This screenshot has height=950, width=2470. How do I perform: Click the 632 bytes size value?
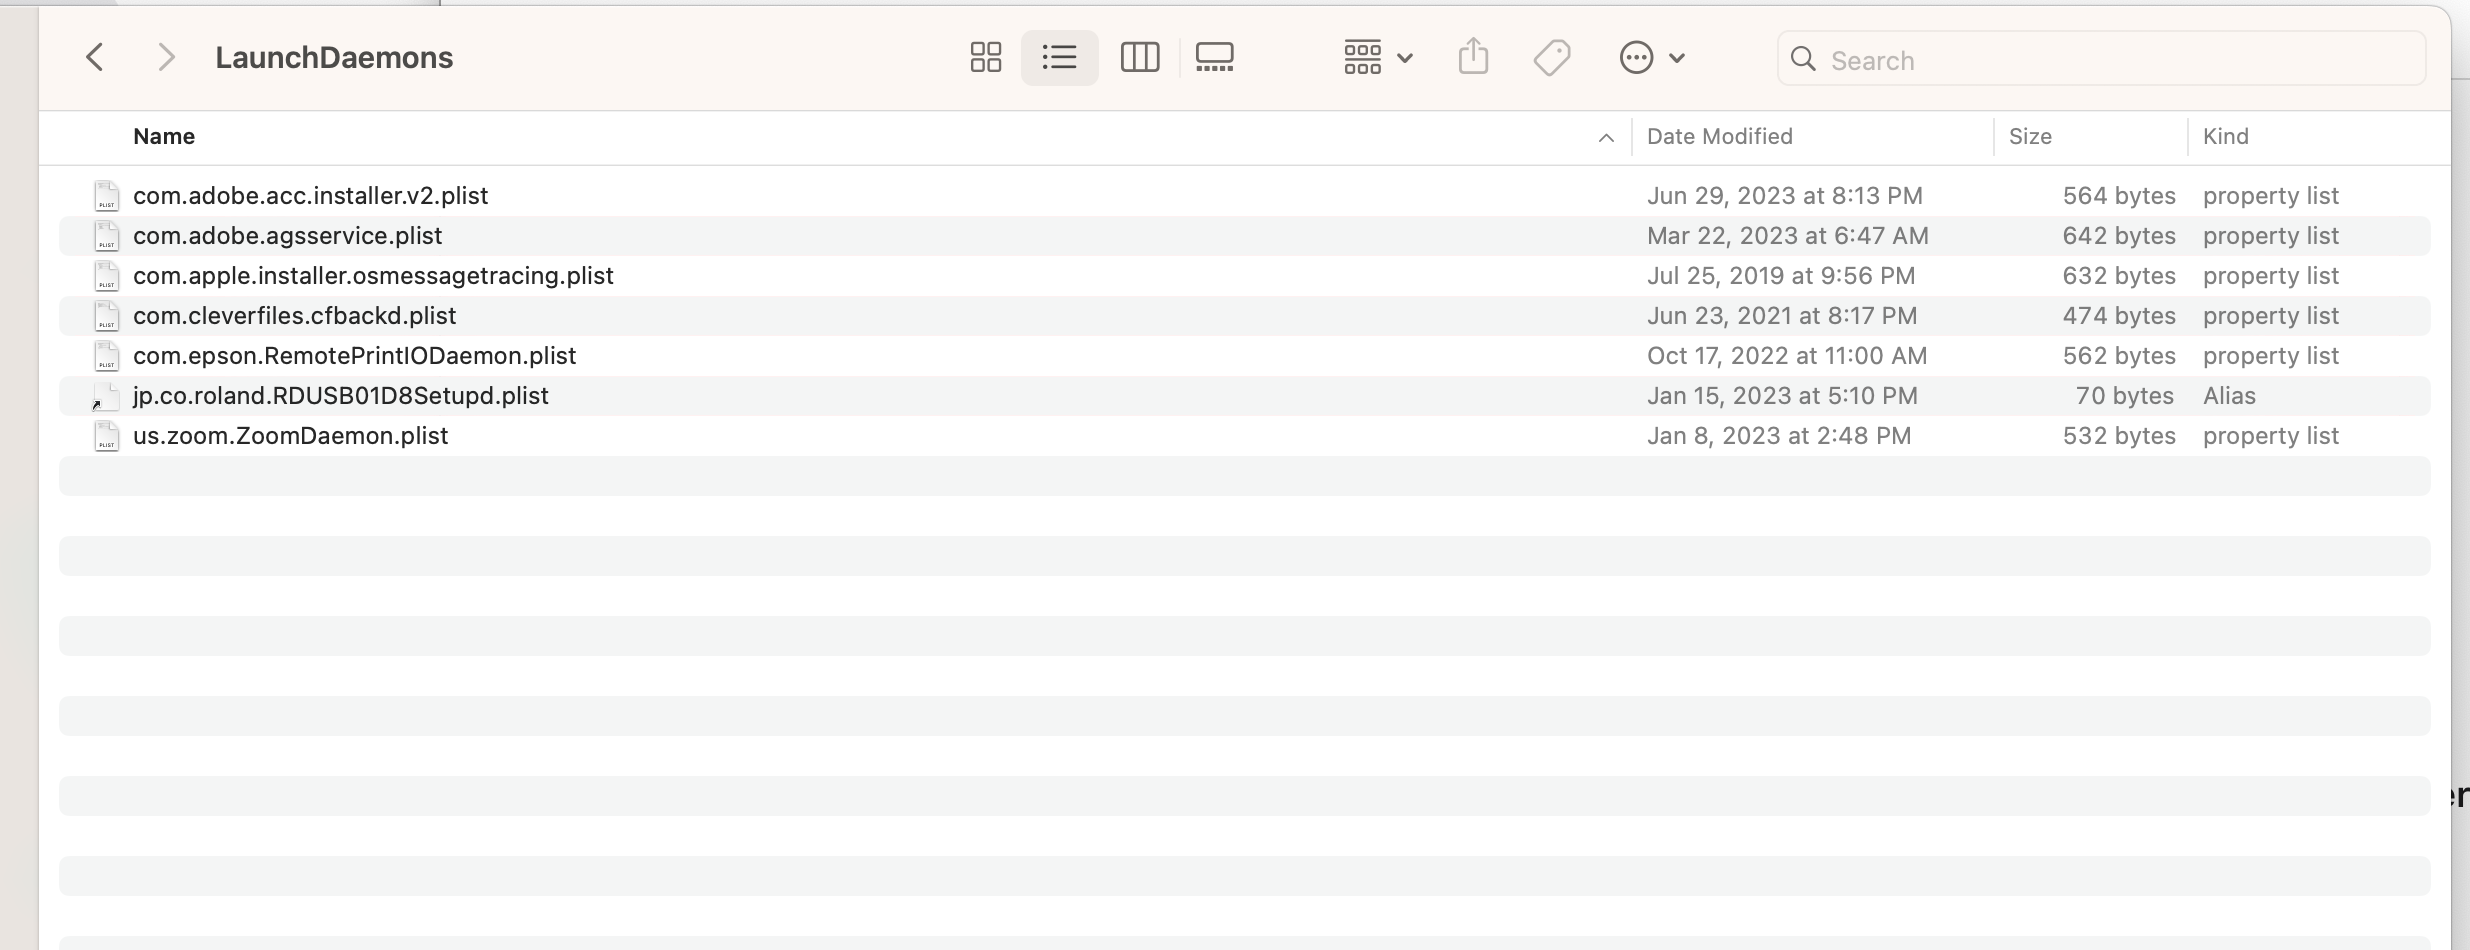(x=2119, y=276)
